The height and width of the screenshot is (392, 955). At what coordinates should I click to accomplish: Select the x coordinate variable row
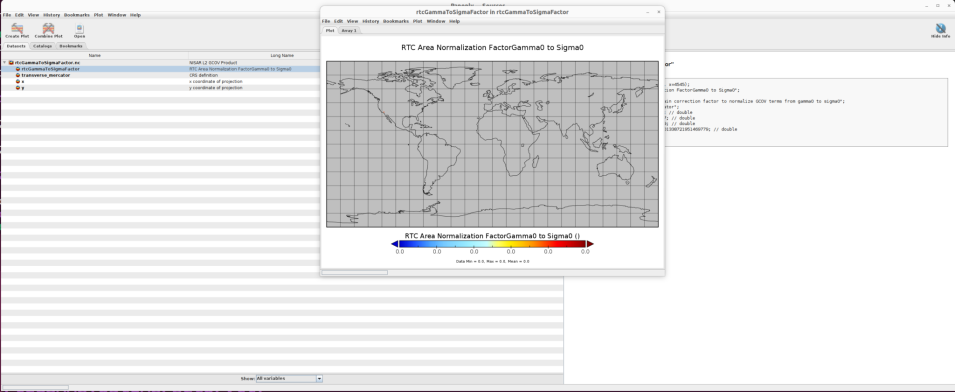coord(161,81)
